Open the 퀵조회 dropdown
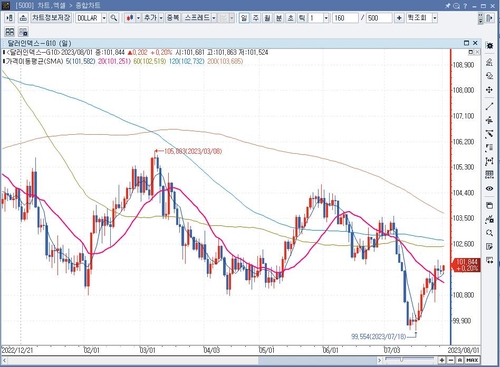 [434, 18]
